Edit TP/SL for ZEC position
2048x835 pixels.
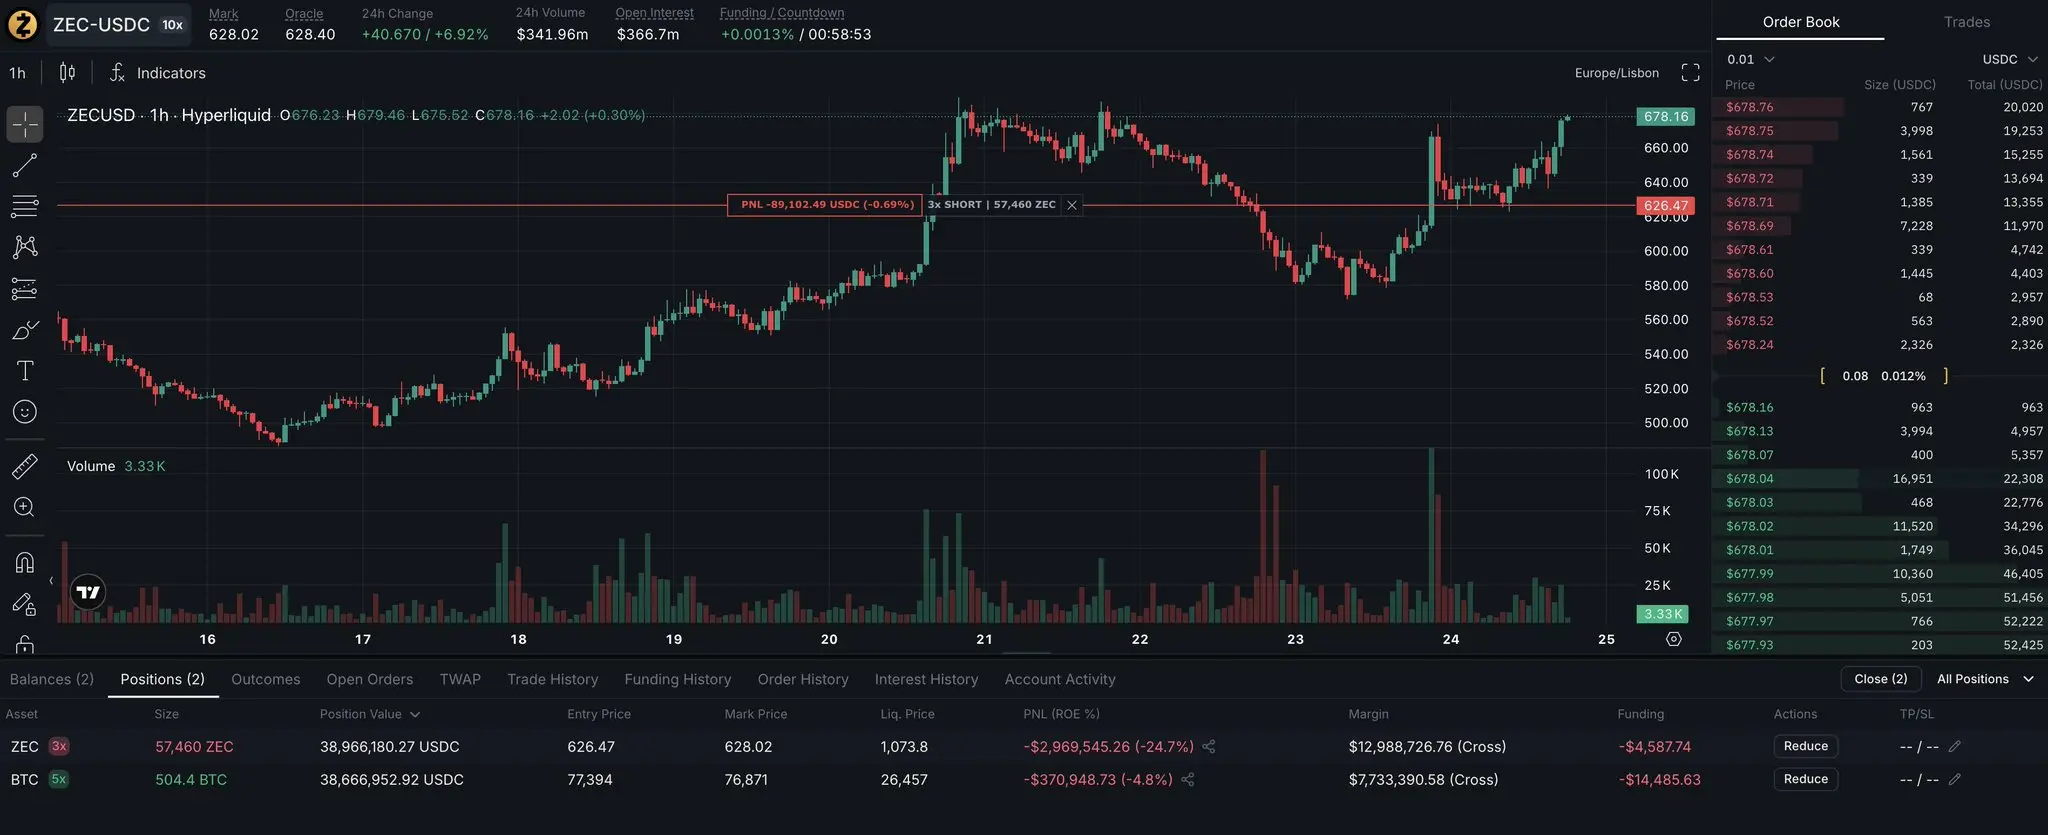(x=1955, y=746)
